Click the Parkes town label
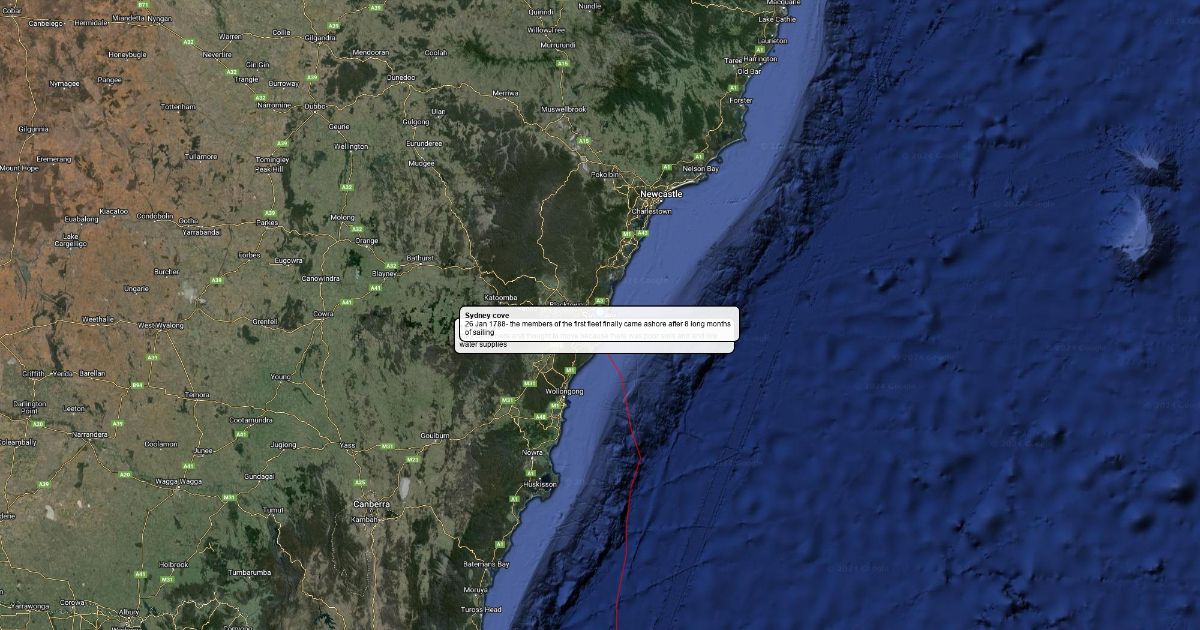This screenshot has width=1200, height=630. pyautogui.click(x=268, y=222)
